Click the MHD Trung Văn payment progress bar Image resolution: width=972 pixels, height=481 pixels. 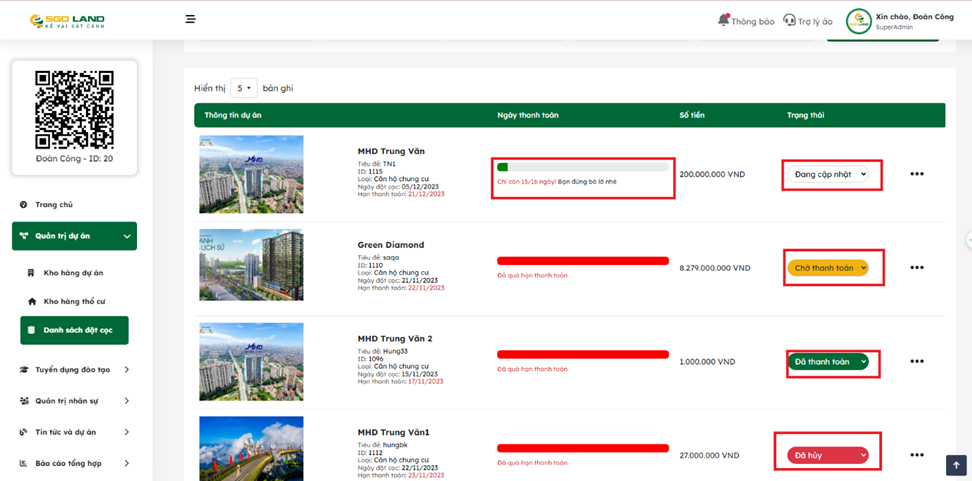point(583,167)
